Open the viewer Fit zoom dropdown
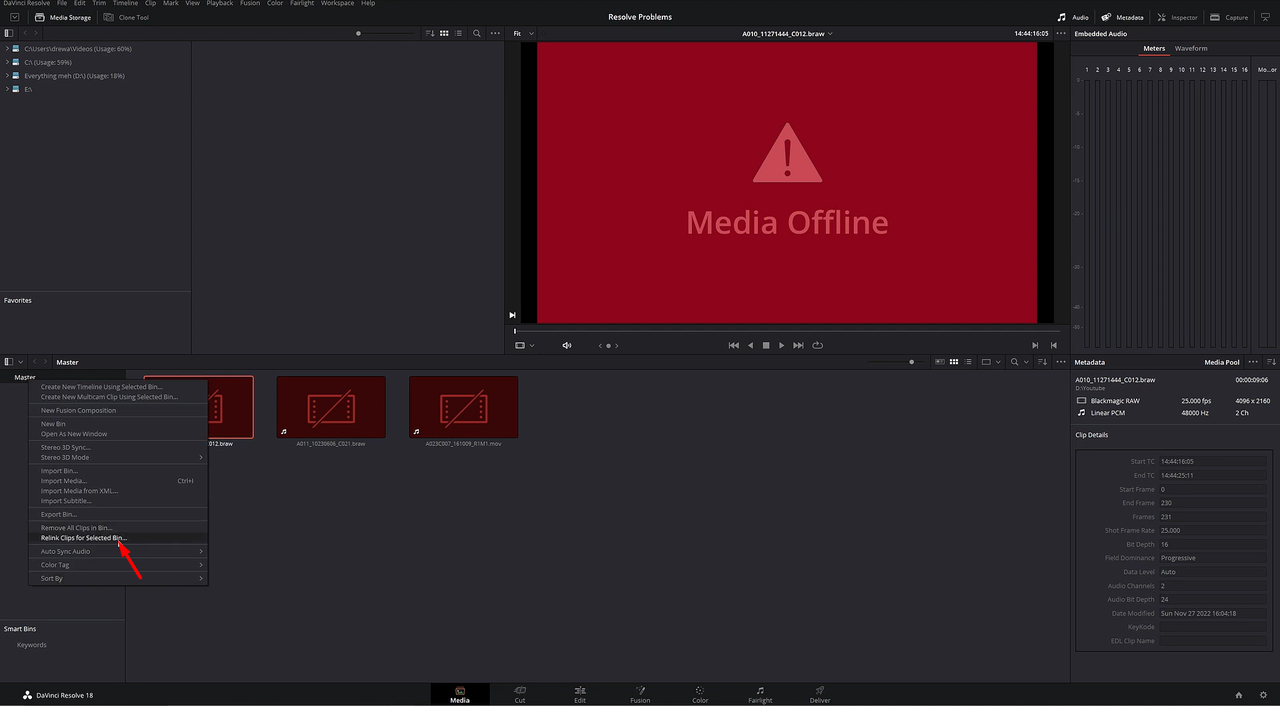 tap(524, 33)
